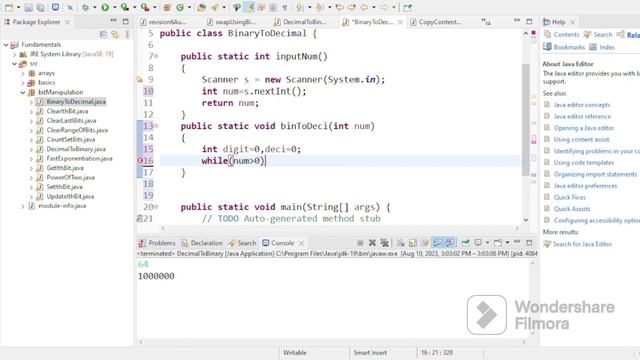This screenshot has height=360, width=640.
Task: Toggle Show Console on Standard Out Changes
Action: [x=437, y=243]
